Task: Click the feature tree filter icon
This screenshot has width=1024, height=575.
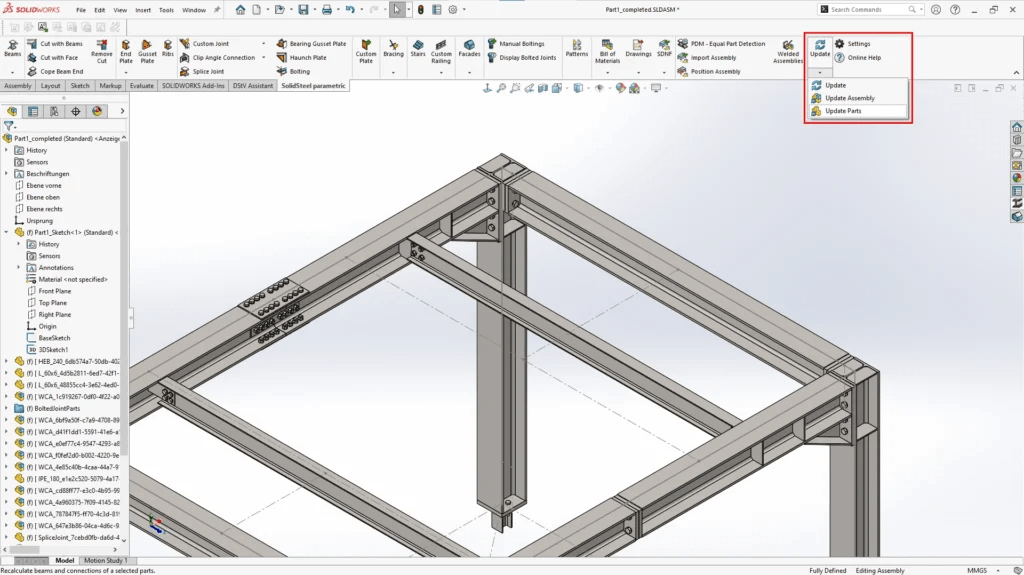Action: (9, 127)
